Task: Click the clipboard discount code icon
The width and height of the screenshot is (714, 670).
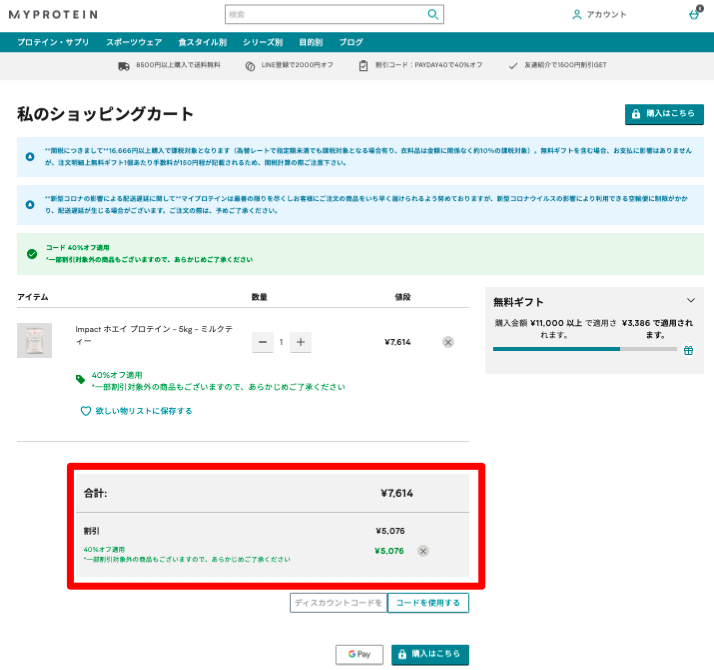Action: pyautogui.click(x=363, y=66)
